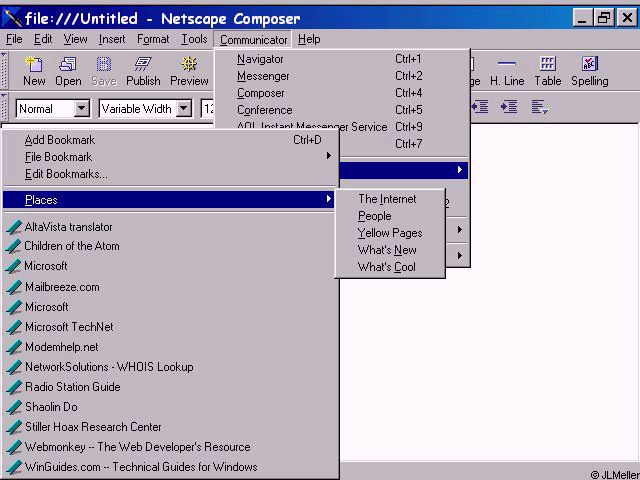Open the Edit menu

point(43,39)
